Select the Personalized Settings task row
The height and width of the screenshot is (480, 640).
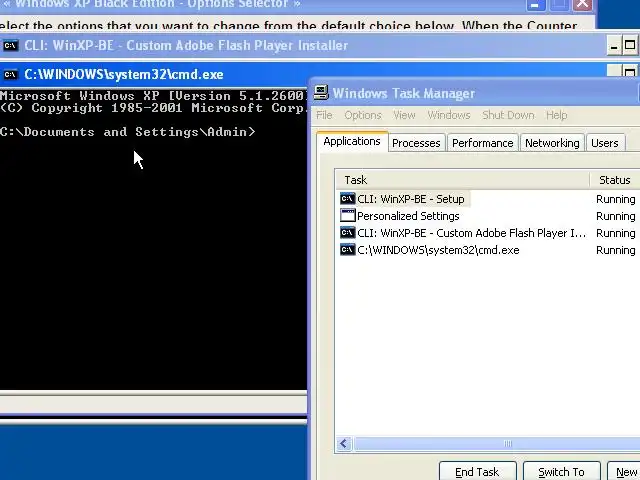pos(488,216)
